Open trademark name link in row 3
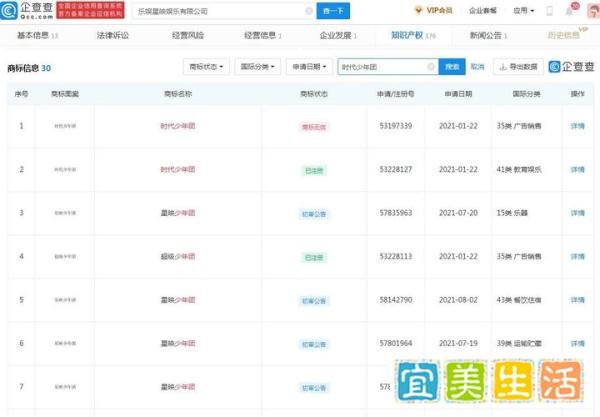This screenshot has height=417, width=600. tap(178, 213)
